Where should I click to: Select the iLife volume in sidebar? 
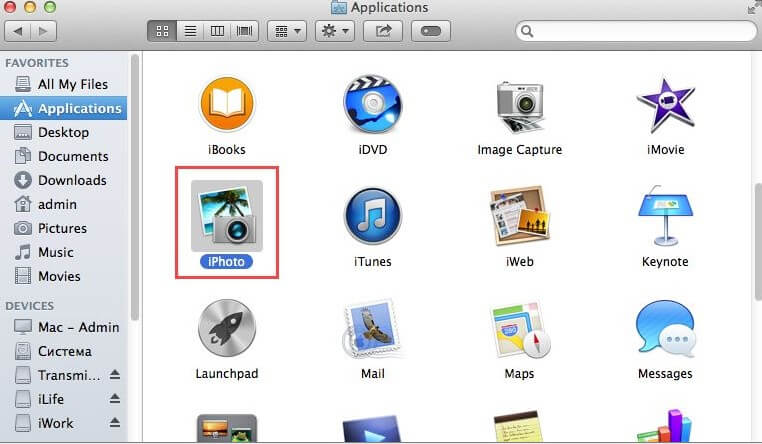[64, 399]
